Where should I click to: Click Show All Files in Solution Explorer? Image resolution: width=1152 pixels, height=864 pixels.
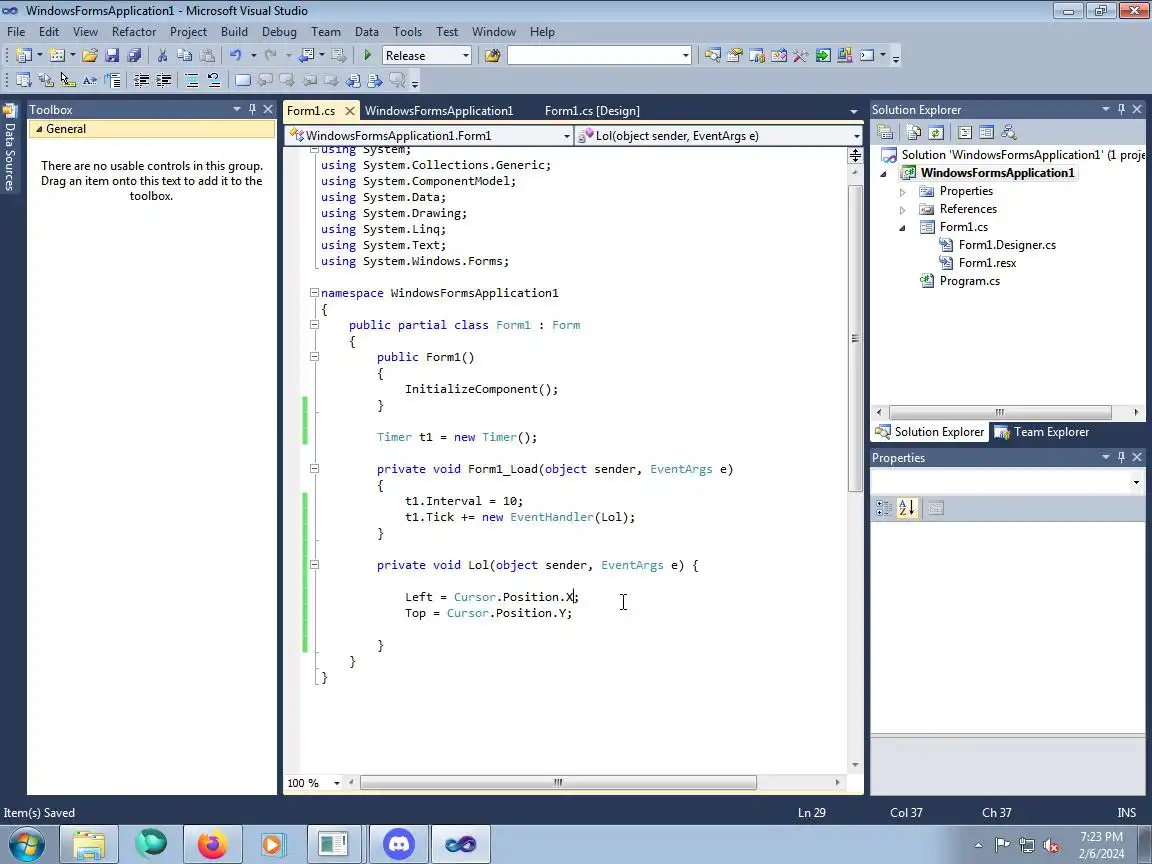coord(914,133)
